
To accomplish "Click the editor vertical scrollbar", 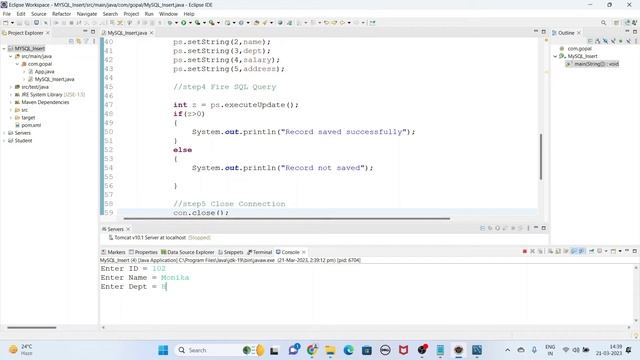I will (x=541, y=156).
